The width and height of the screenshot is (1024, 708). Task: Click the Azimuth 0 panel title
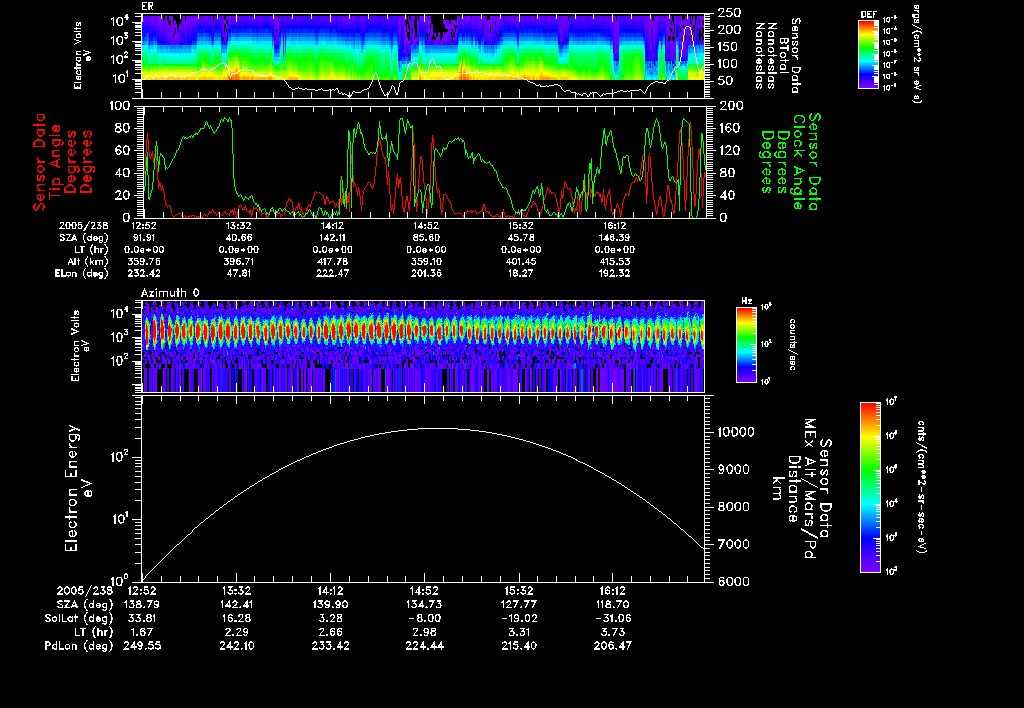click(170, 291)
